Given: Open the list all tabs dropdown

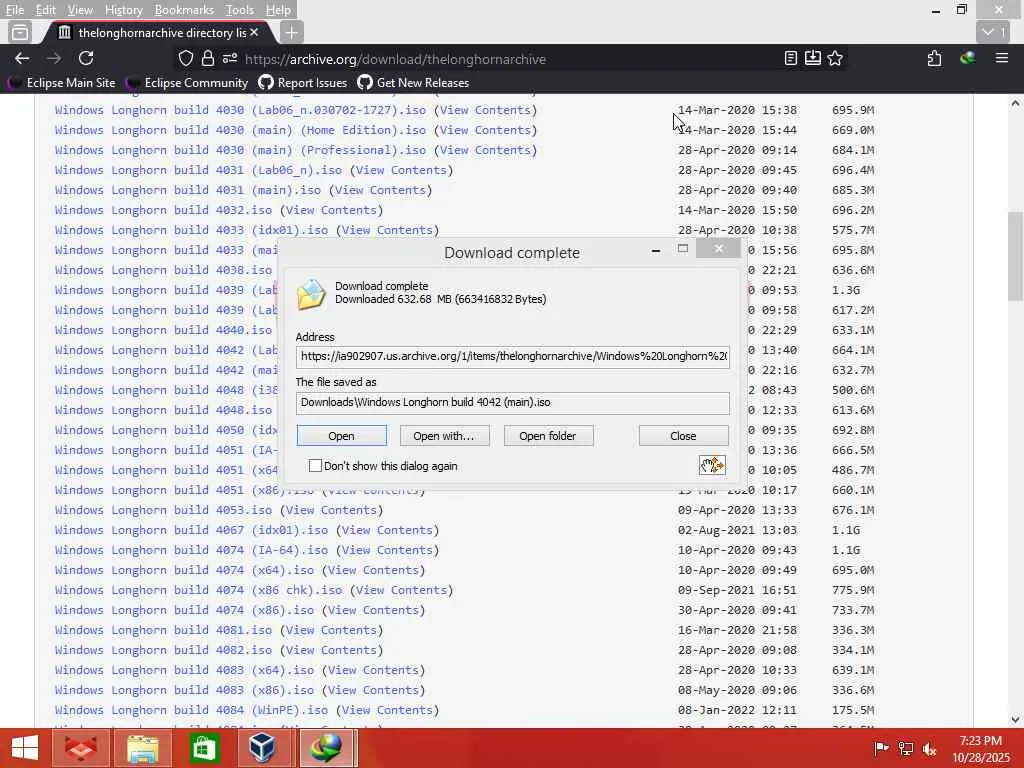Looking at the screenshot, I should (995, 32).
